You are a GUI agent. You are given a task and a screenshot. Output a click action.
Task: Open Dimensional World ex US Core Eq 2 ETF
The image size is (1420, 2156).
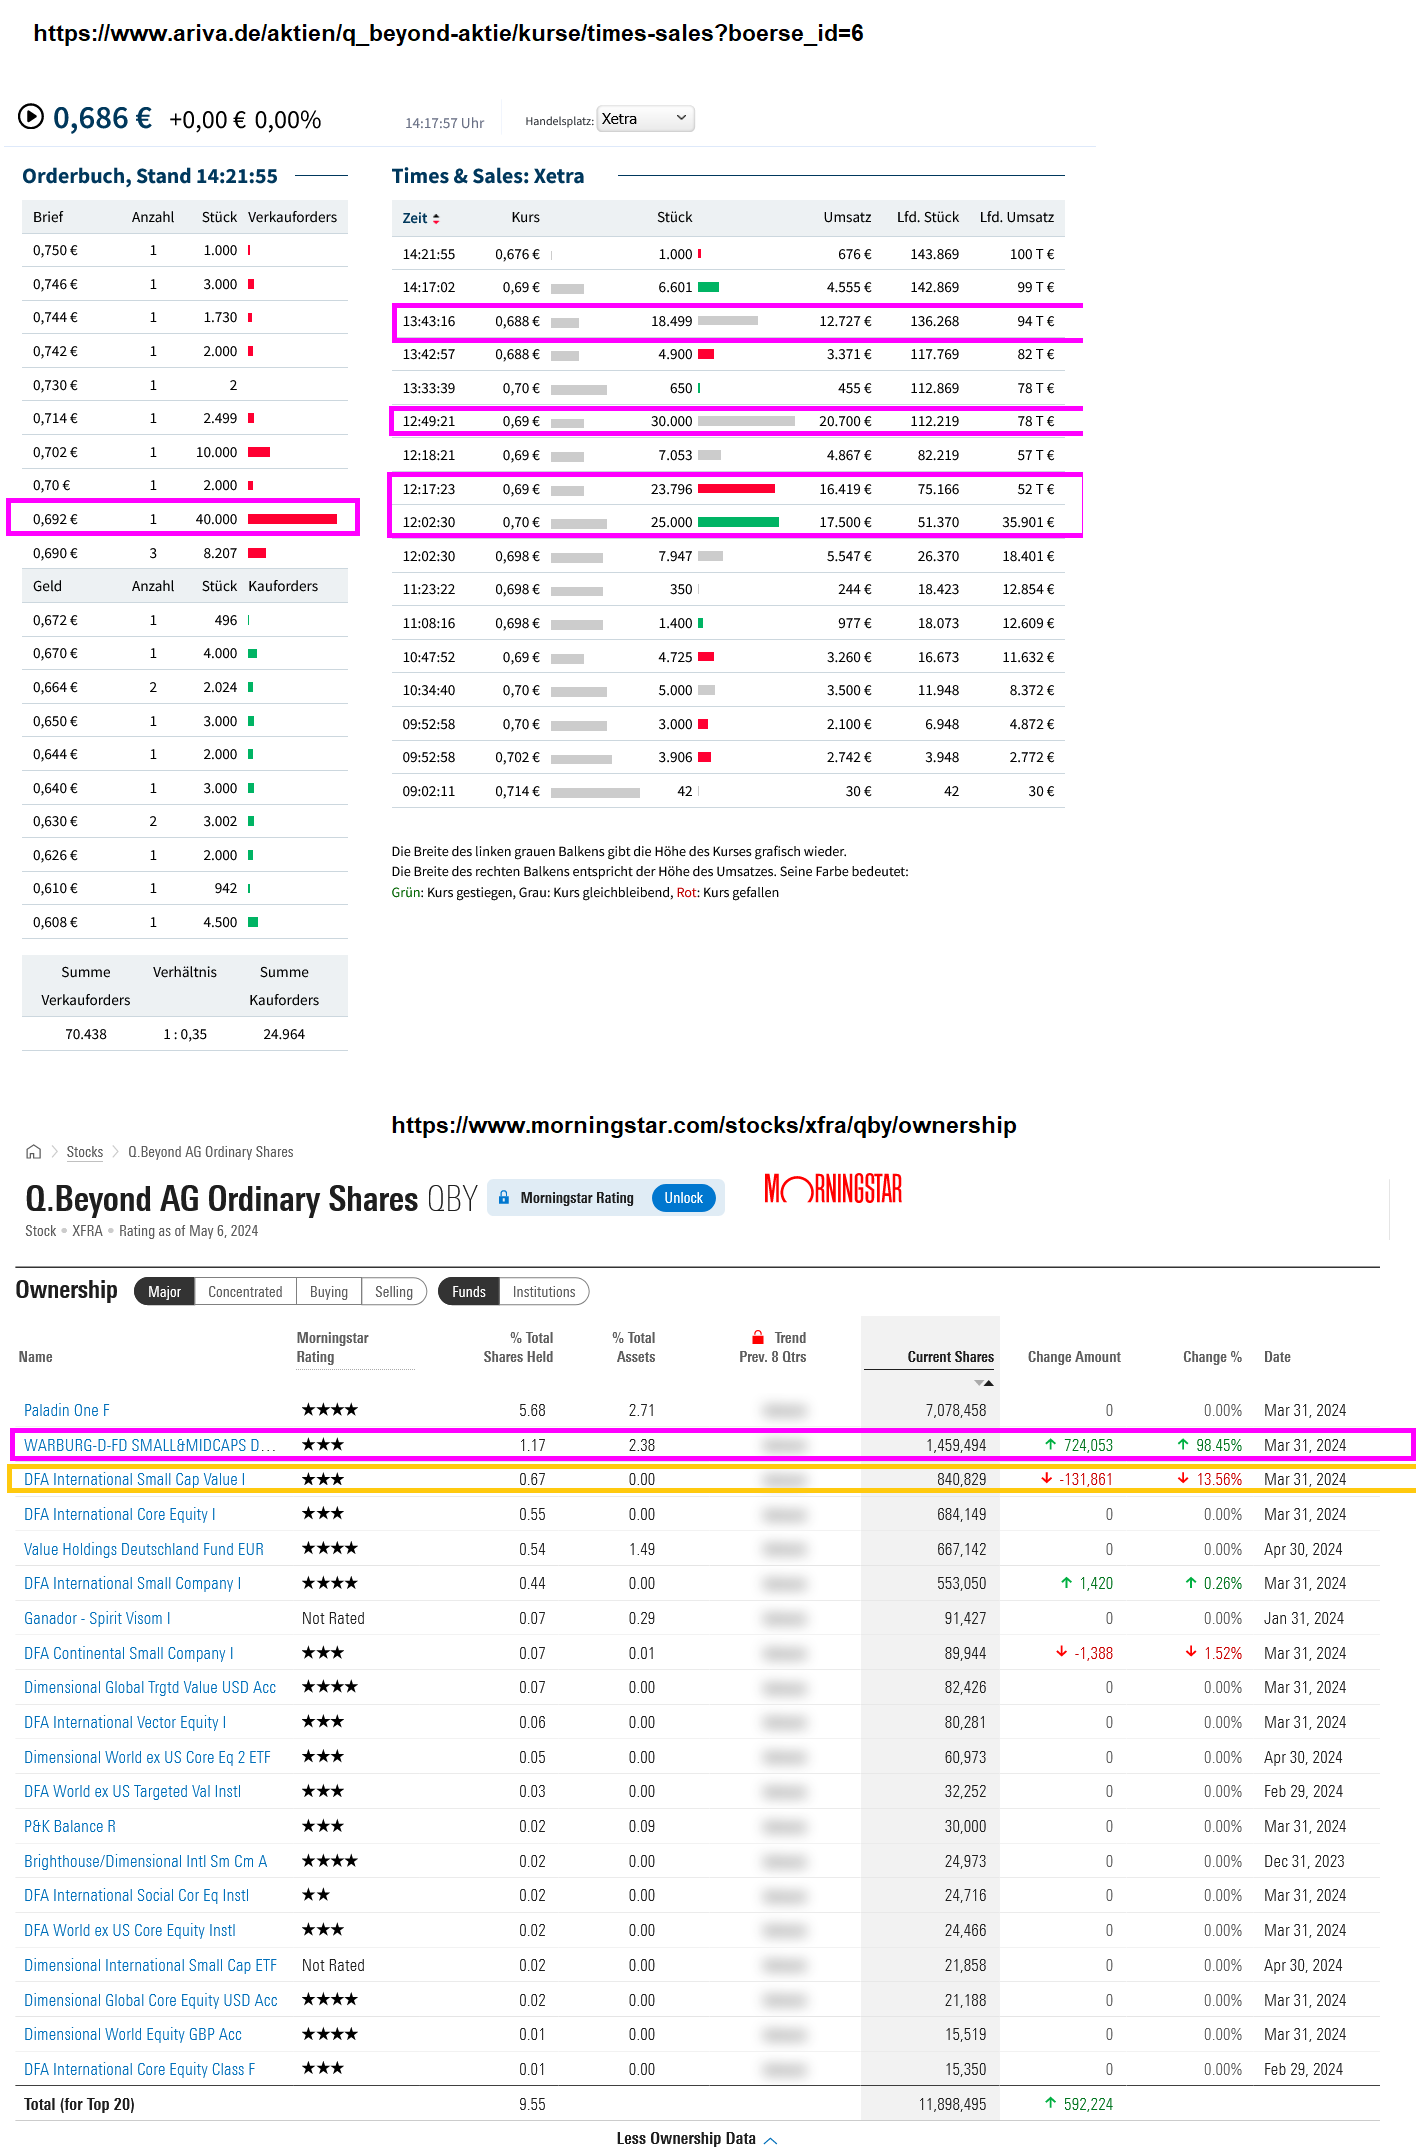point(147,1758)
